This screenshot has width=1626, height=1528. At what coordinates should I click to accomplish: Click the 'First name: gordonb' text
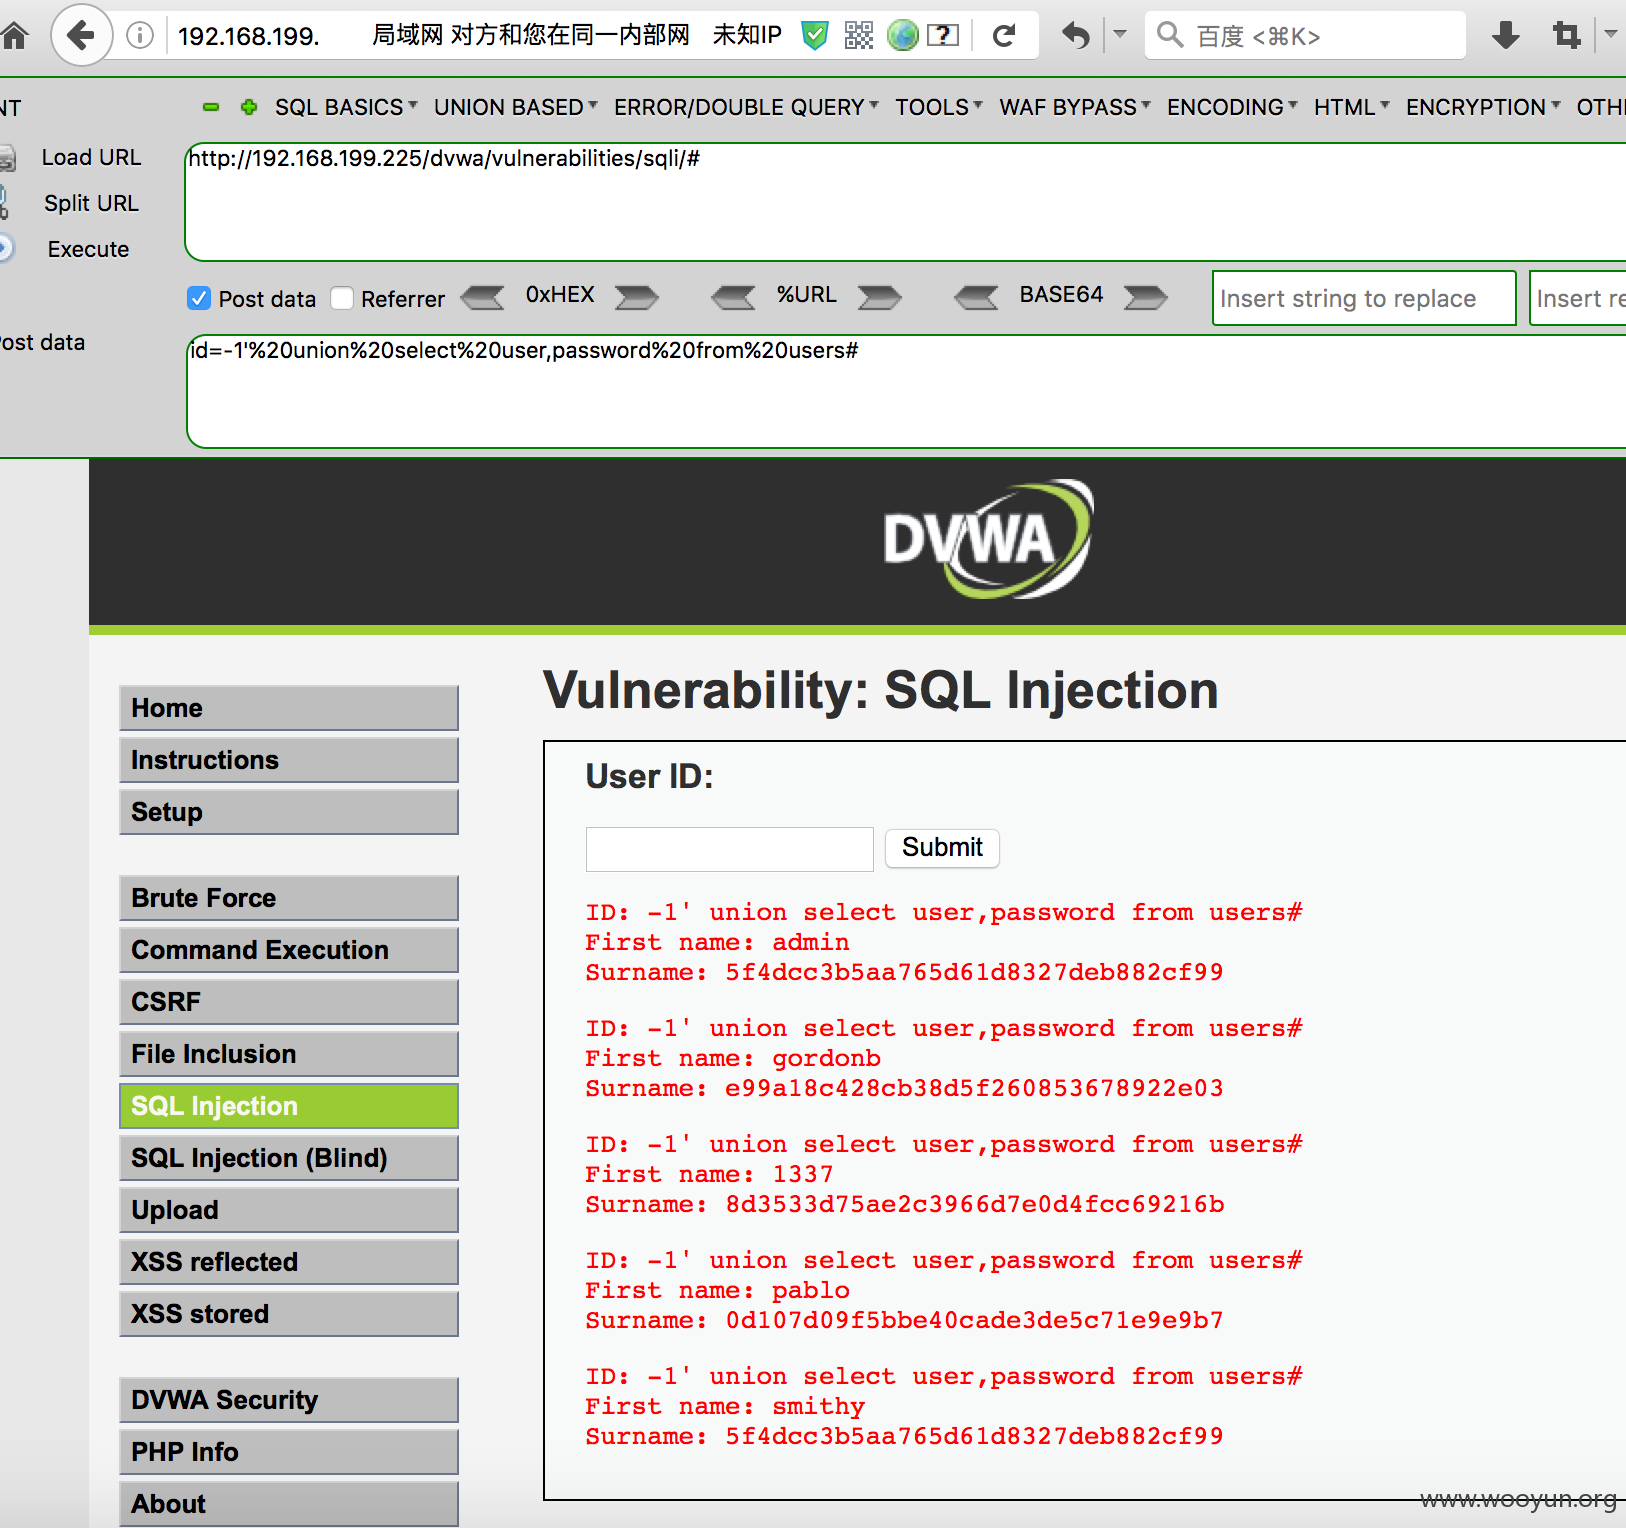(733, 1058)
